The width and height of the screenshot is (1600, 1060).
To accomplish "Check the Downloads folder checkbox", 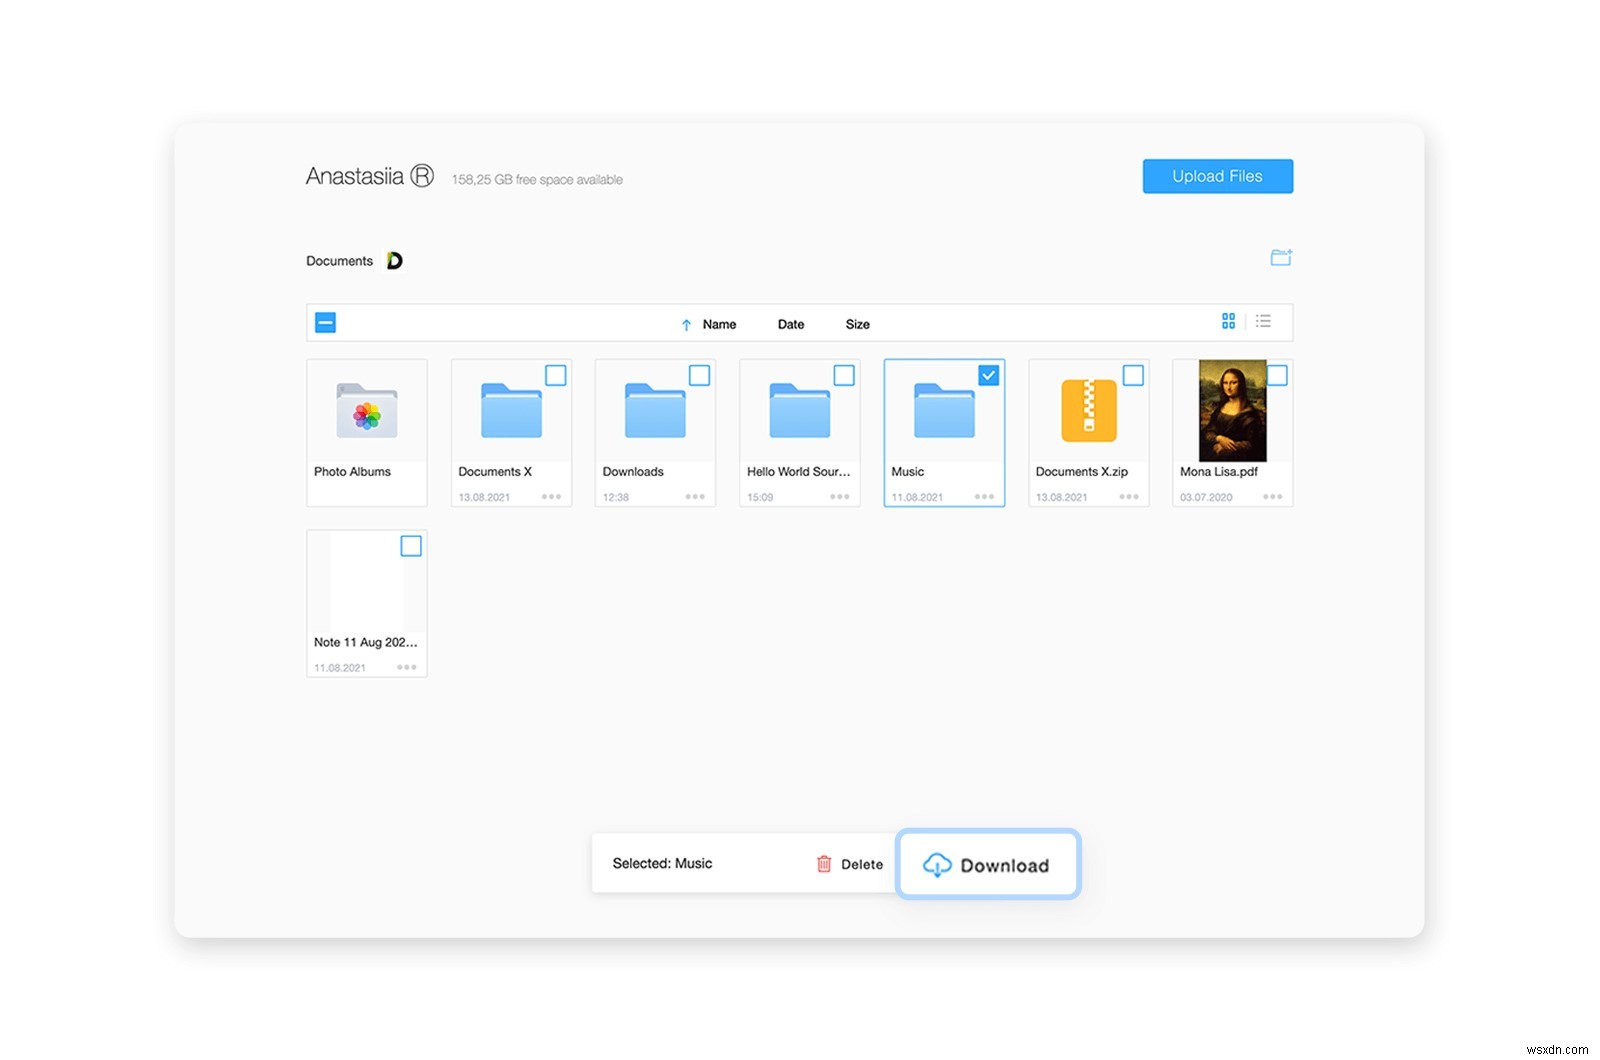I will [700, 375].
